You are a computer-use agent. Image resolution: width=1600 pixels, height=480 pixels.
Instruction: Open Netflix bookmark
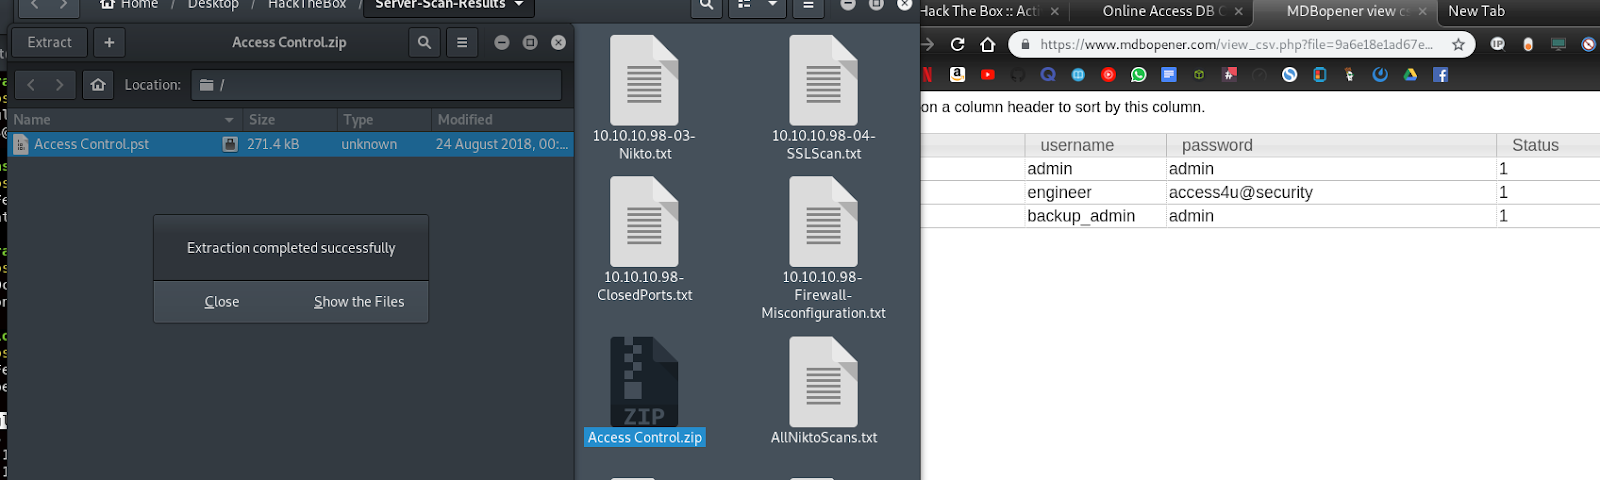click(927, 75)
